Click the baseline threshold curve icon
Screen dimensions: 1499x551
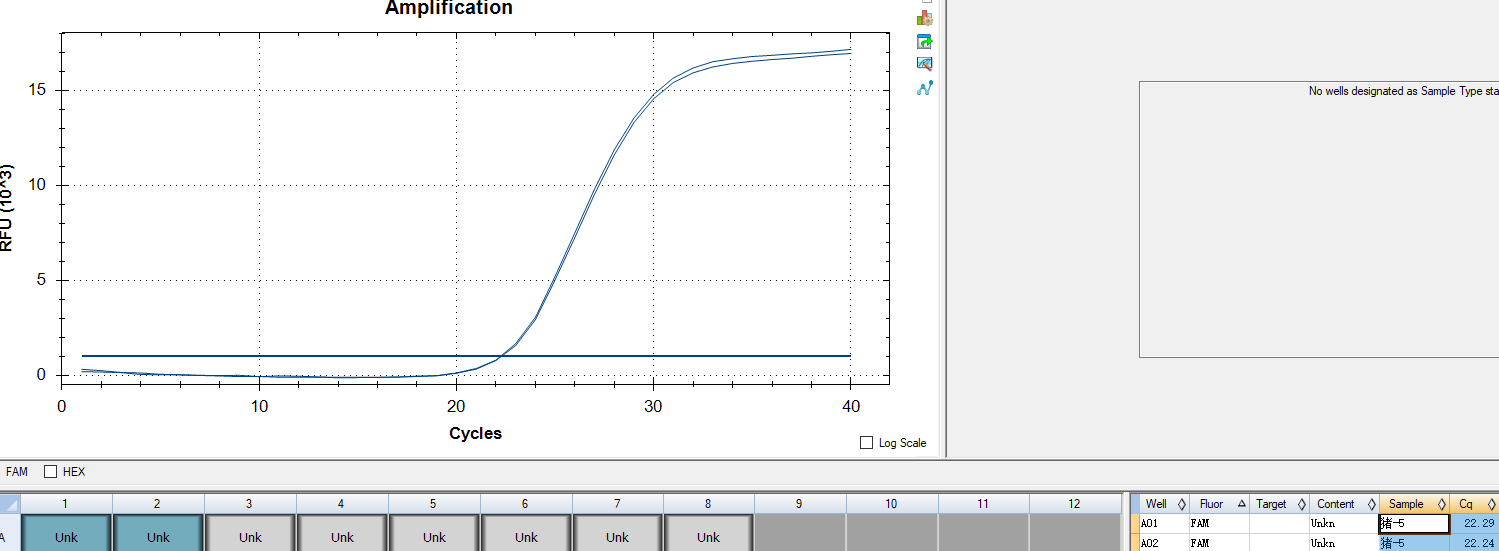[x=925, y=88]
